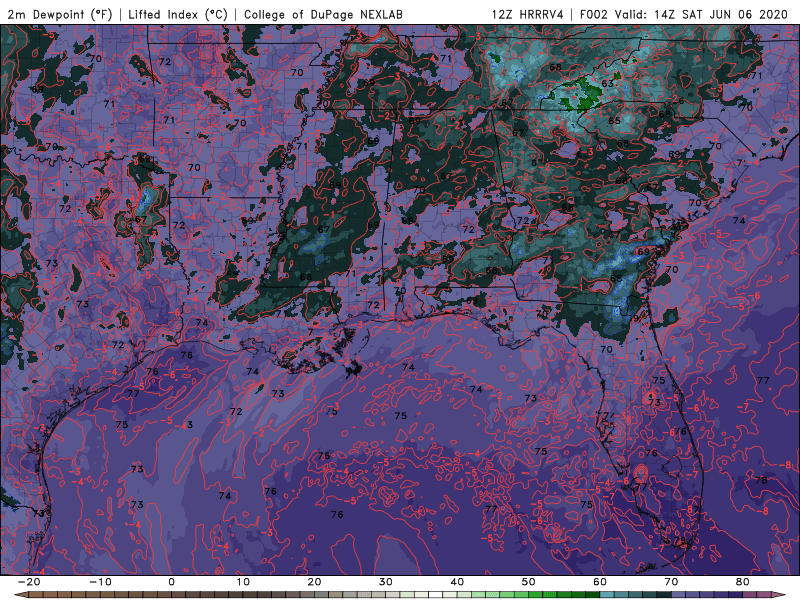
Task: Click the '12Z HRRRV4' model run label
Action: click(528, 14)
